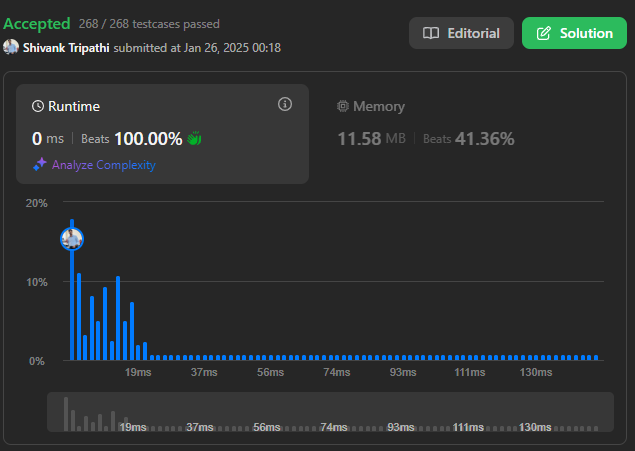Click the Shivank Tripathi username
Image resolution: width=635 pixels, height=451 pixels.
pos(66,48)
